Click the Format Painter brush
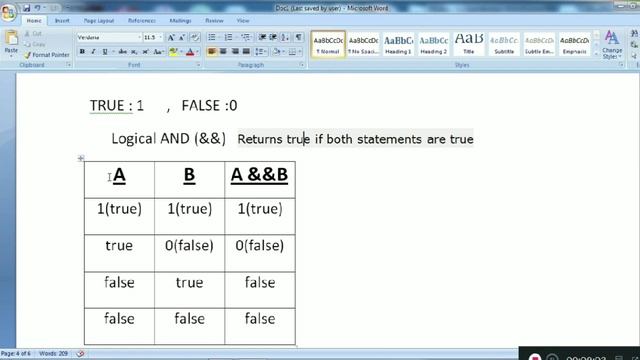 click(28, 55)
